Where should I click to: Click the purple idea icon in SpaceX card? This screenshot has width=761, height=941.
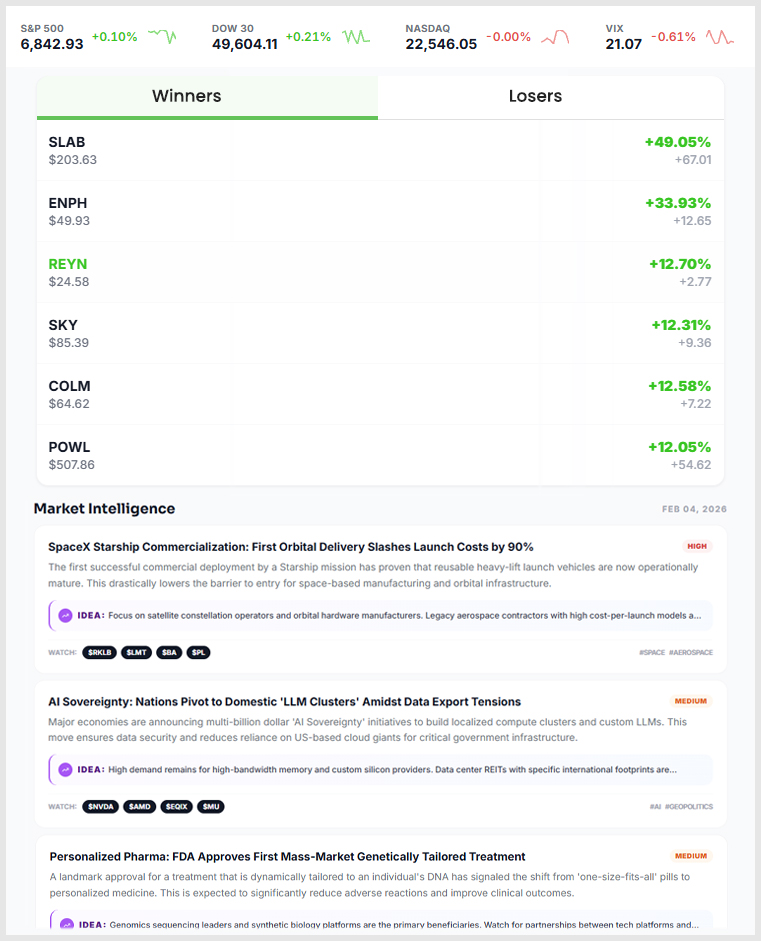(x=65, y=615)
